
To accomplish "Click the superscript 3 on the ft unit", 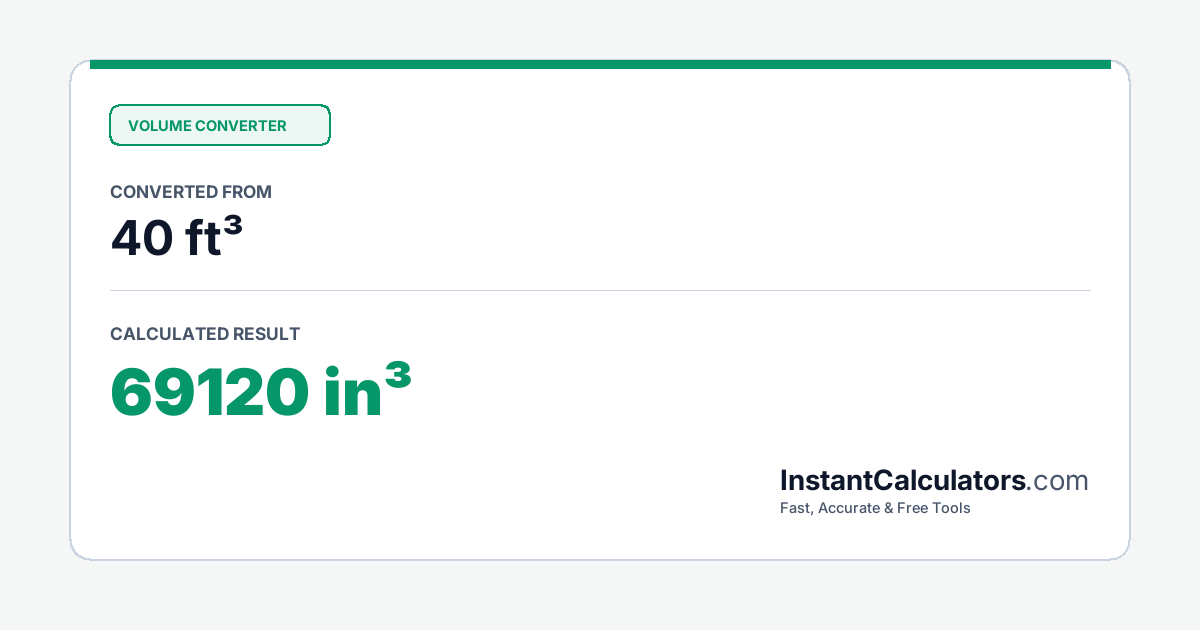I will 233,227.
